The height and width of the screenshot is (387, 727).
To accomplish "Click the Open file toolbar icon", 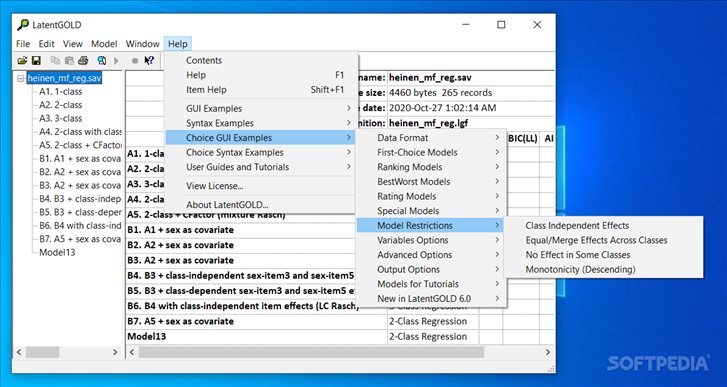I will (22, 61).
